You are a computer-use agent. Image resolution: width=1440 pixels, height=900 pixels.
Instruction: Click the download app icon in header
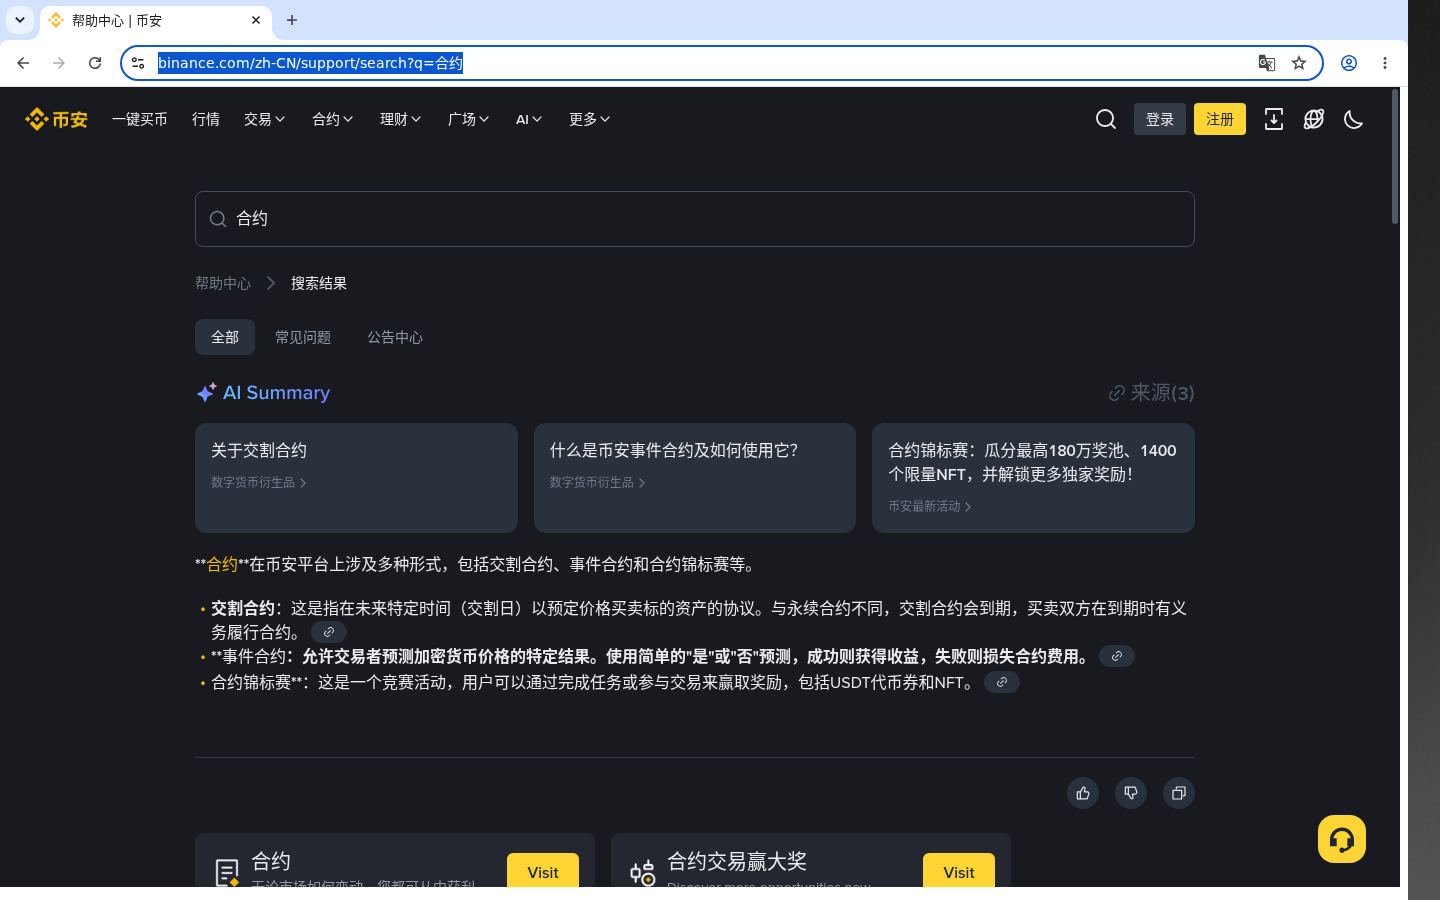pyautogui.click(x=1273, y=119)
